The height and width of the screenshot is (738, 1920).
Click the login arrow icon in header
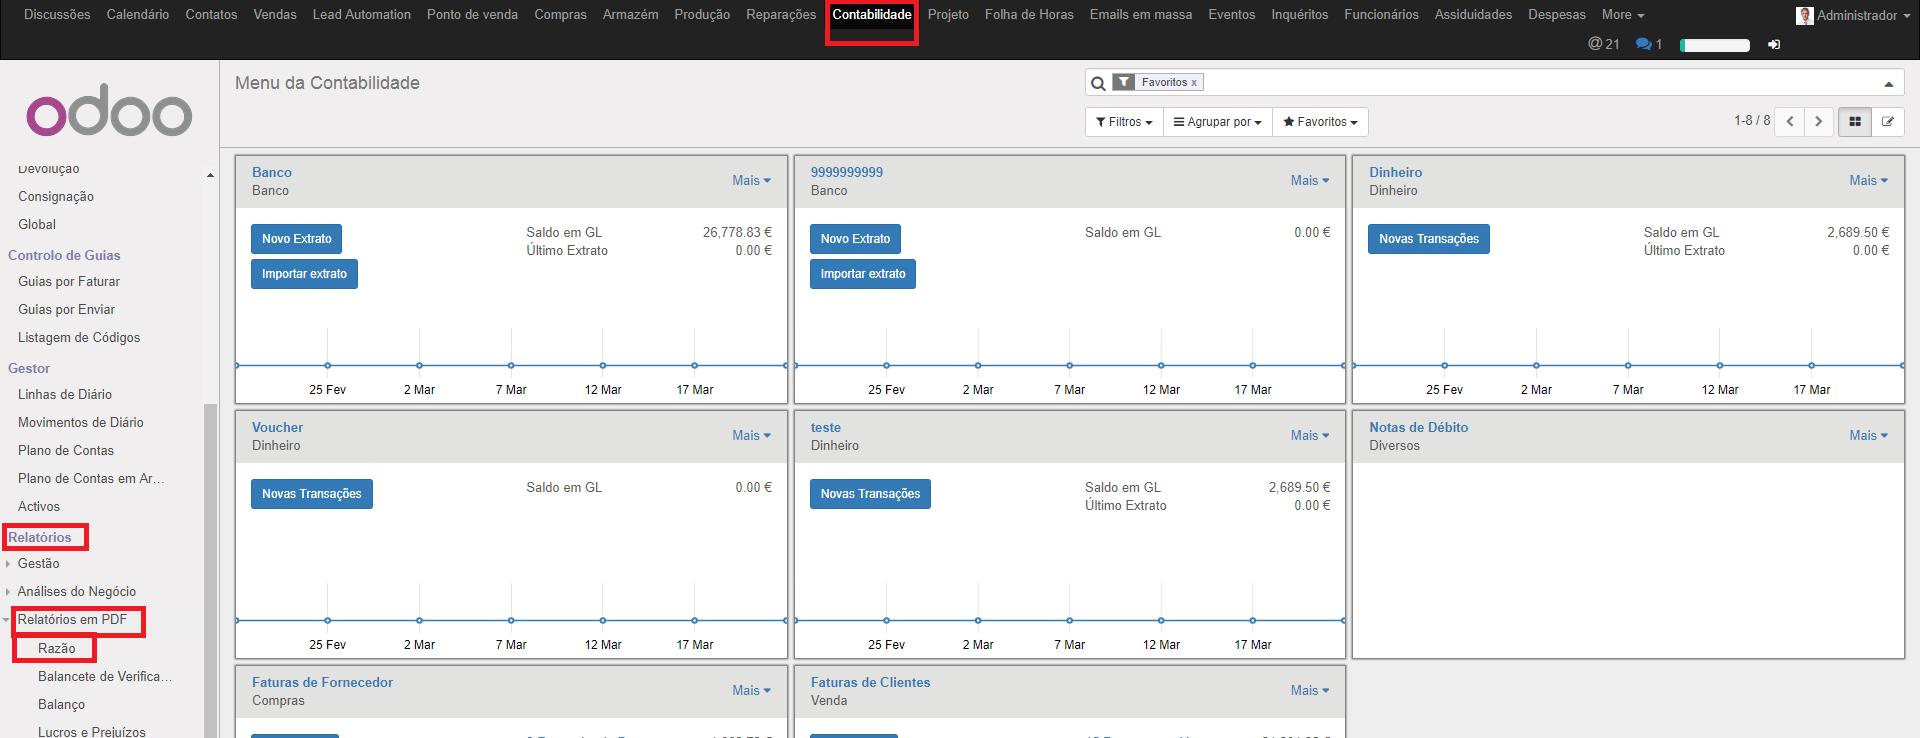(1774, 45)
